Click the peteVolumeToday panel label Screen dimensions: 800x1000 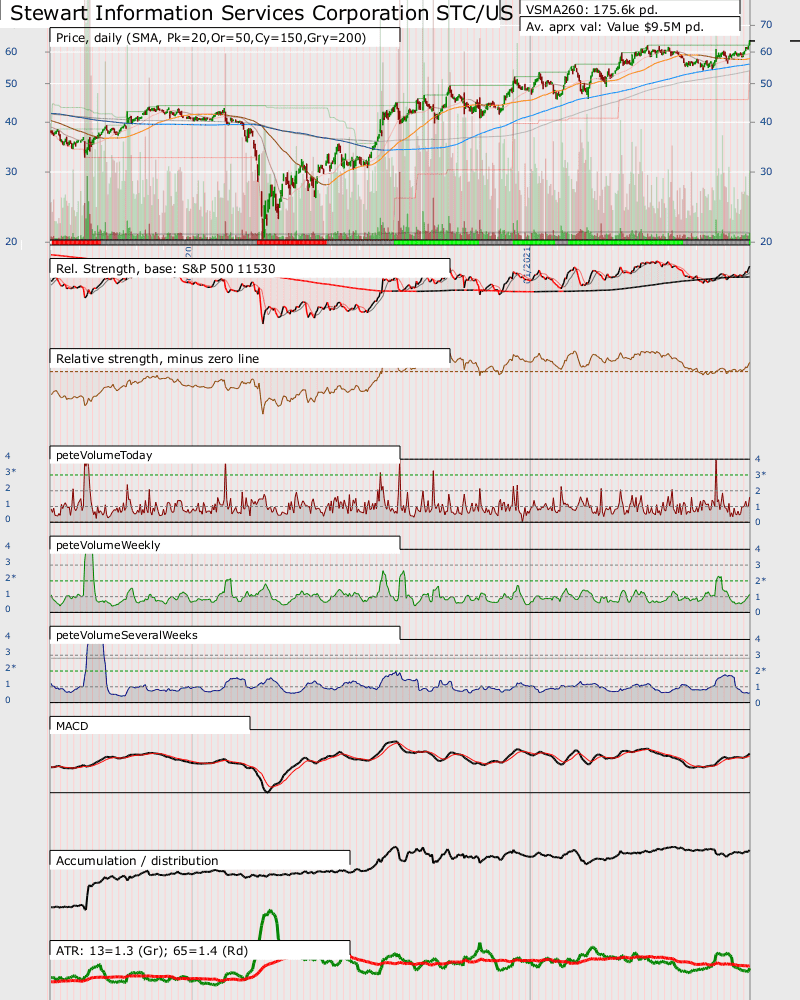[x=104, y=455]
